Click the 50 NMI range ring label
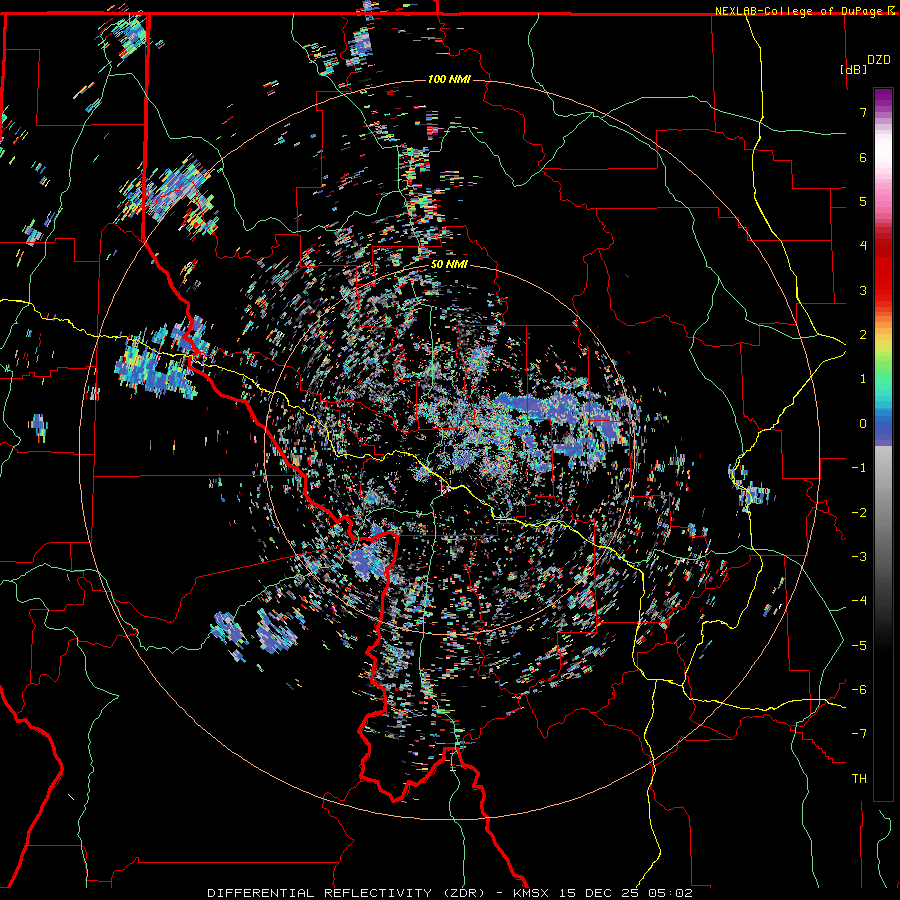The image size is (900, 900). (x=449, y=265)
